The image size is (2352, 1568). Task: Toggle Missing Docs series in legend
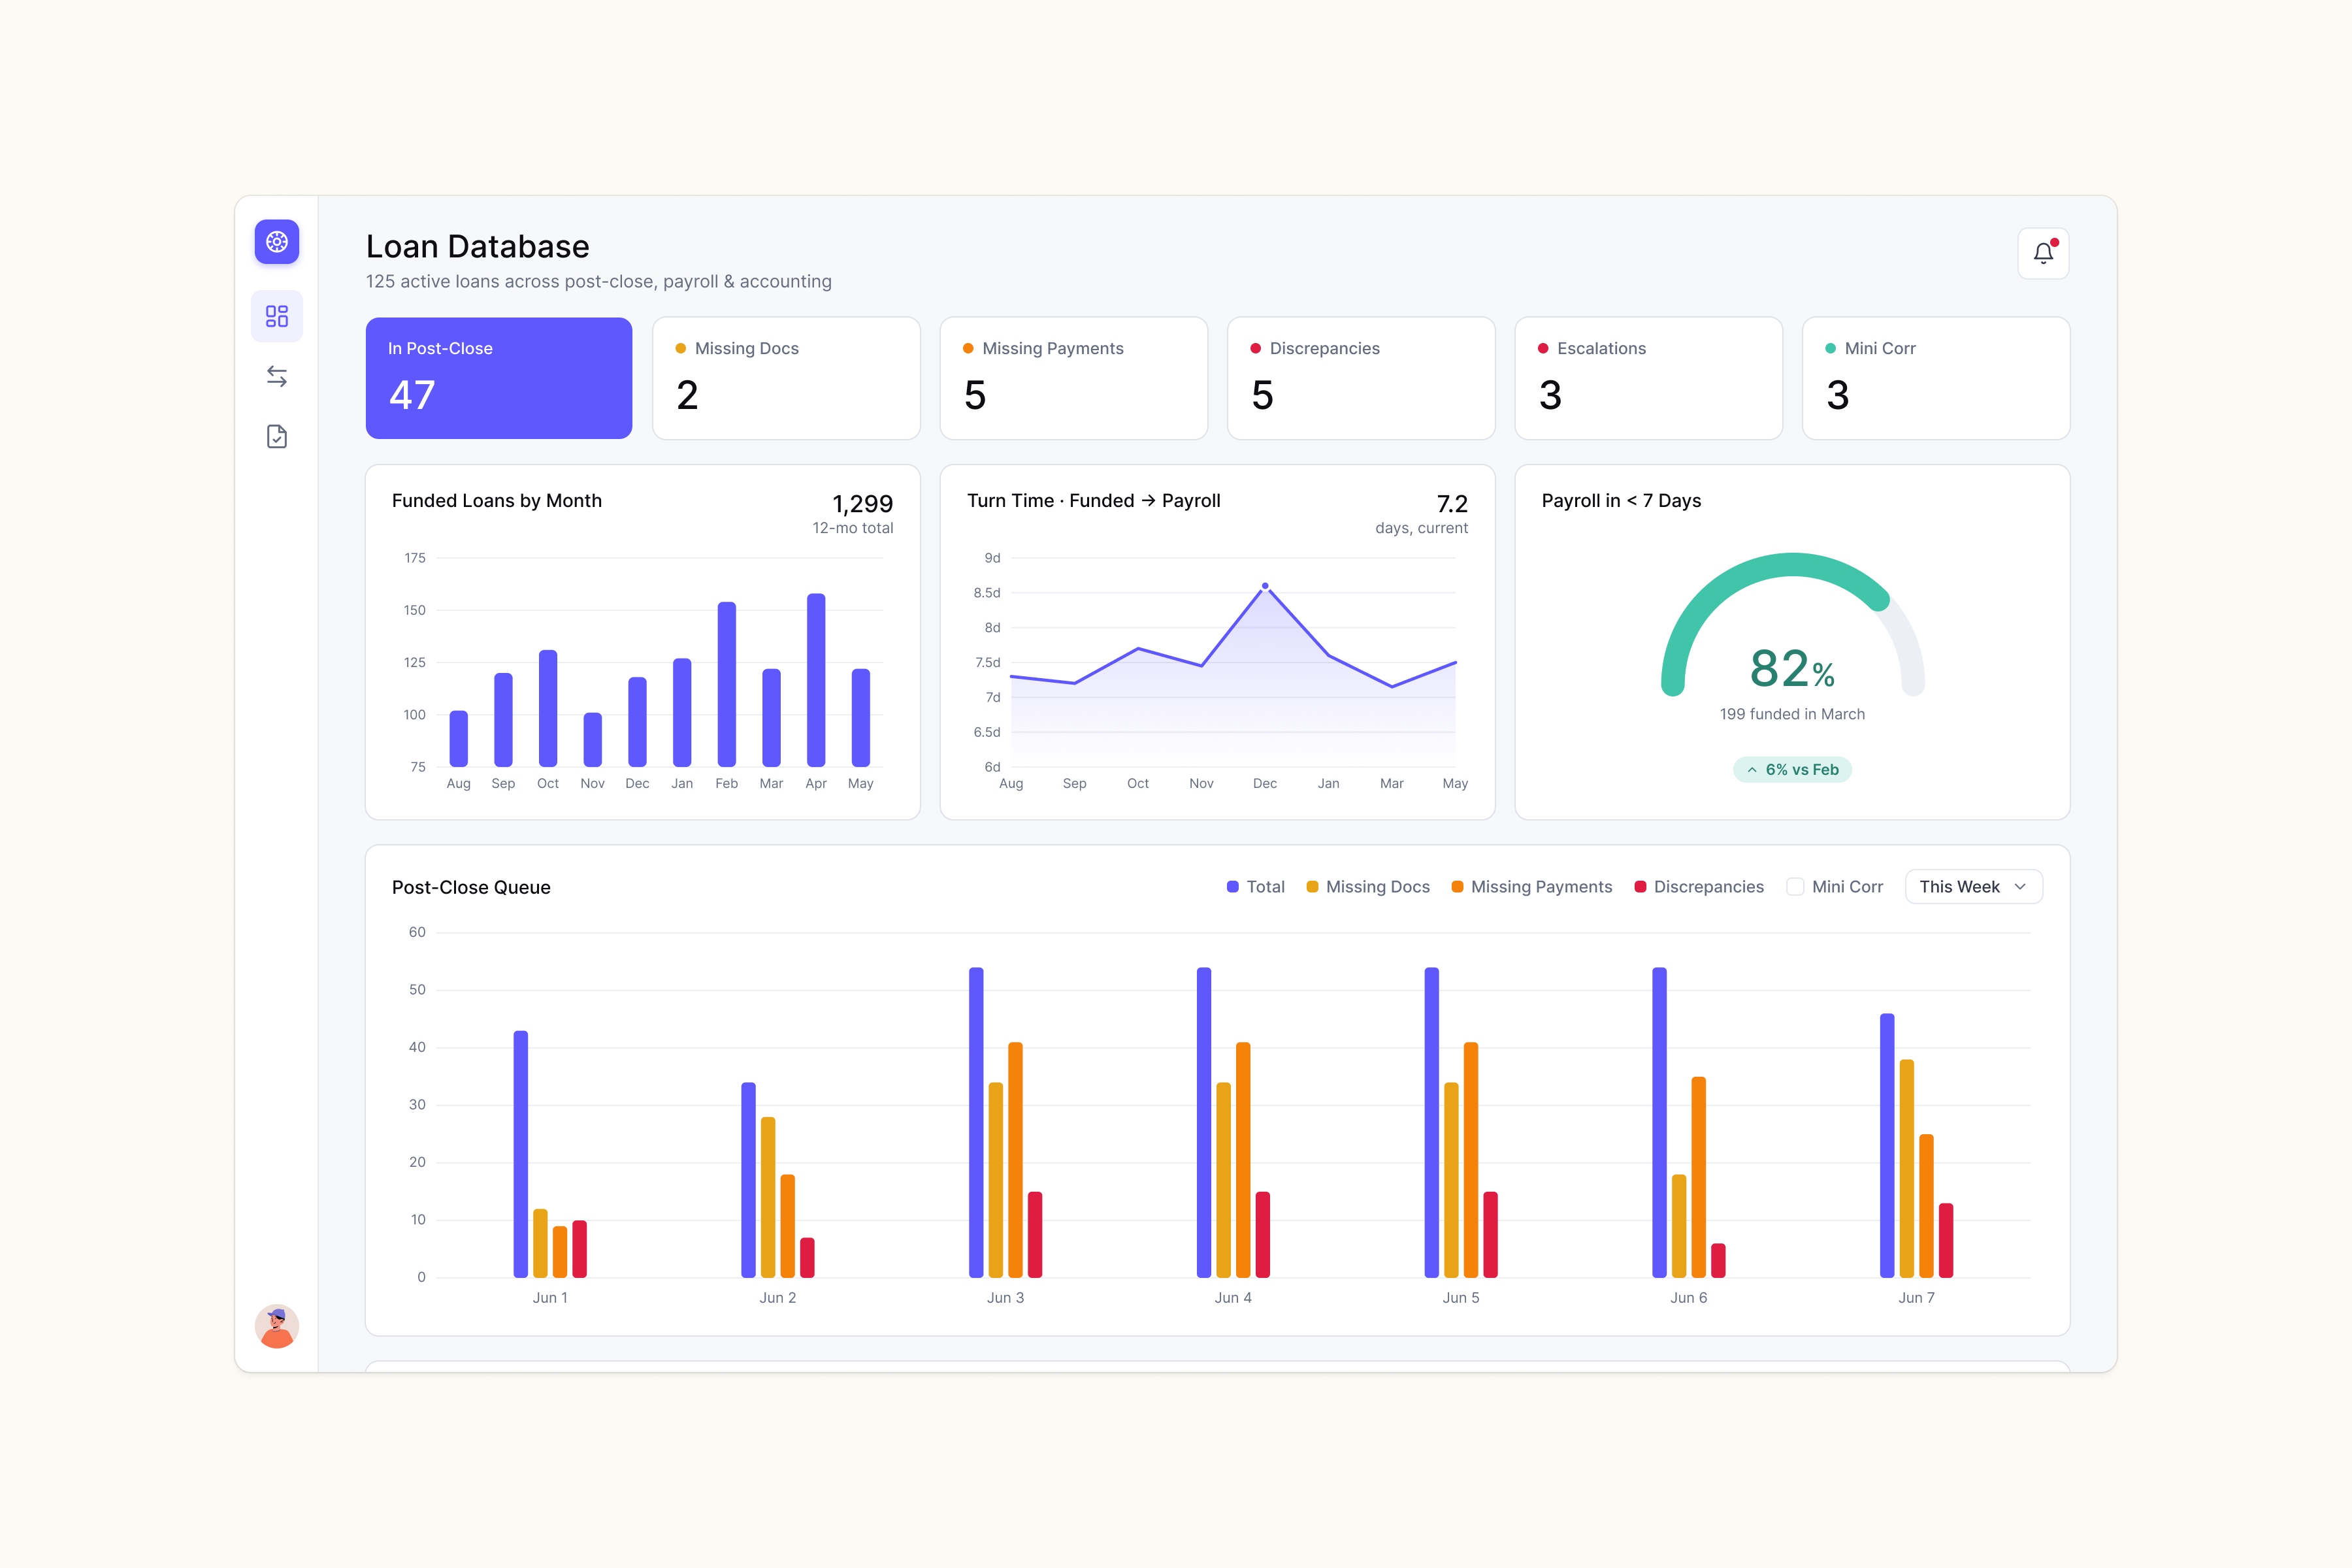tap(1368, 887)
